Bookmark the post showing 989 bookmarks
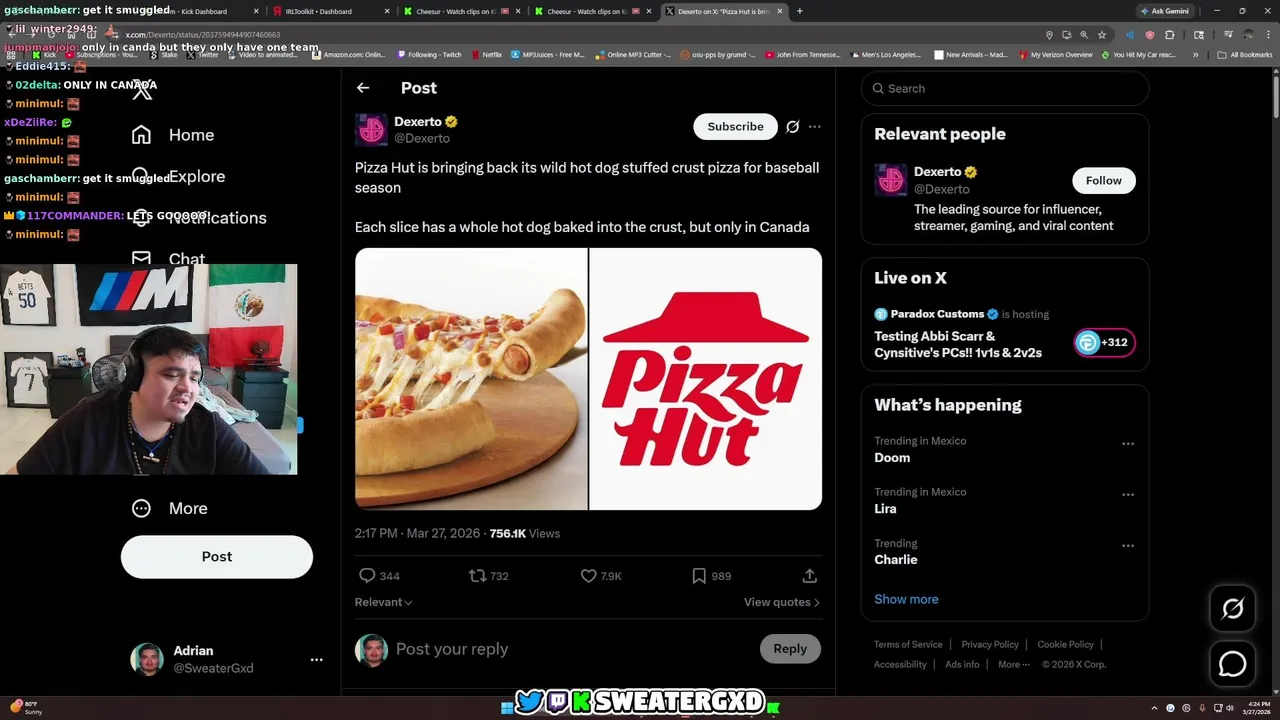The image size is (1280, 720). 711,576
